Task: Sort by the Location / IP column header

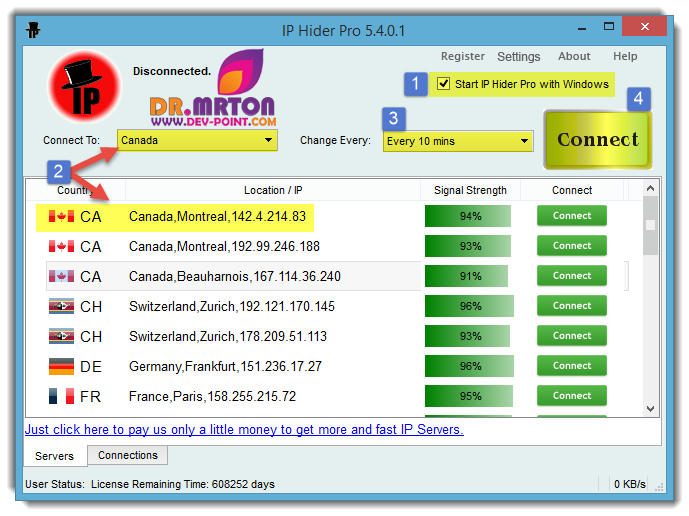Action: [x=273, y=190]
